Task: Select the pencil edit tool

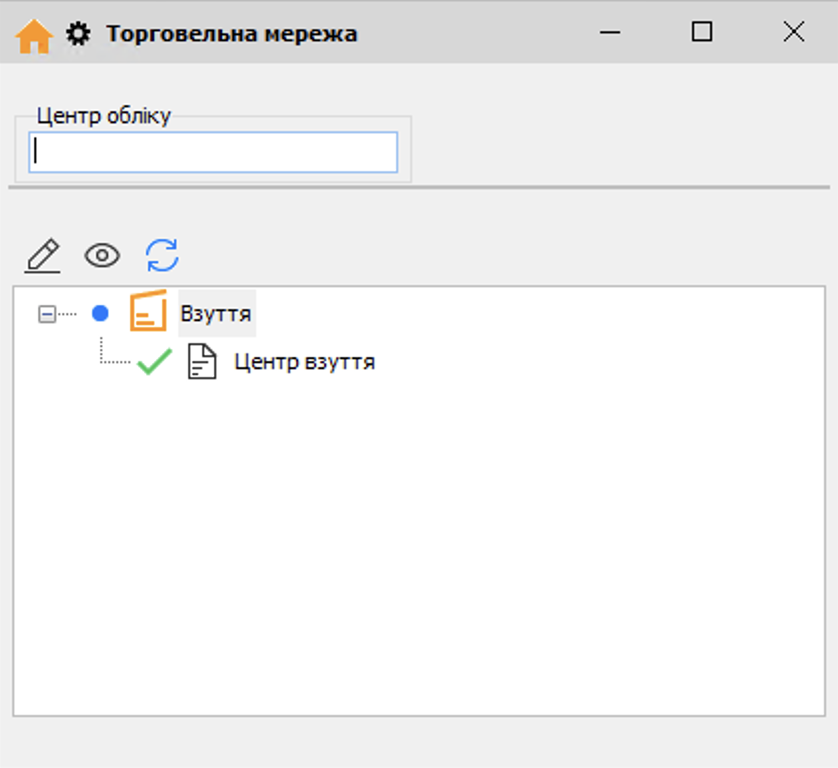Action: (x=43, y=256)
